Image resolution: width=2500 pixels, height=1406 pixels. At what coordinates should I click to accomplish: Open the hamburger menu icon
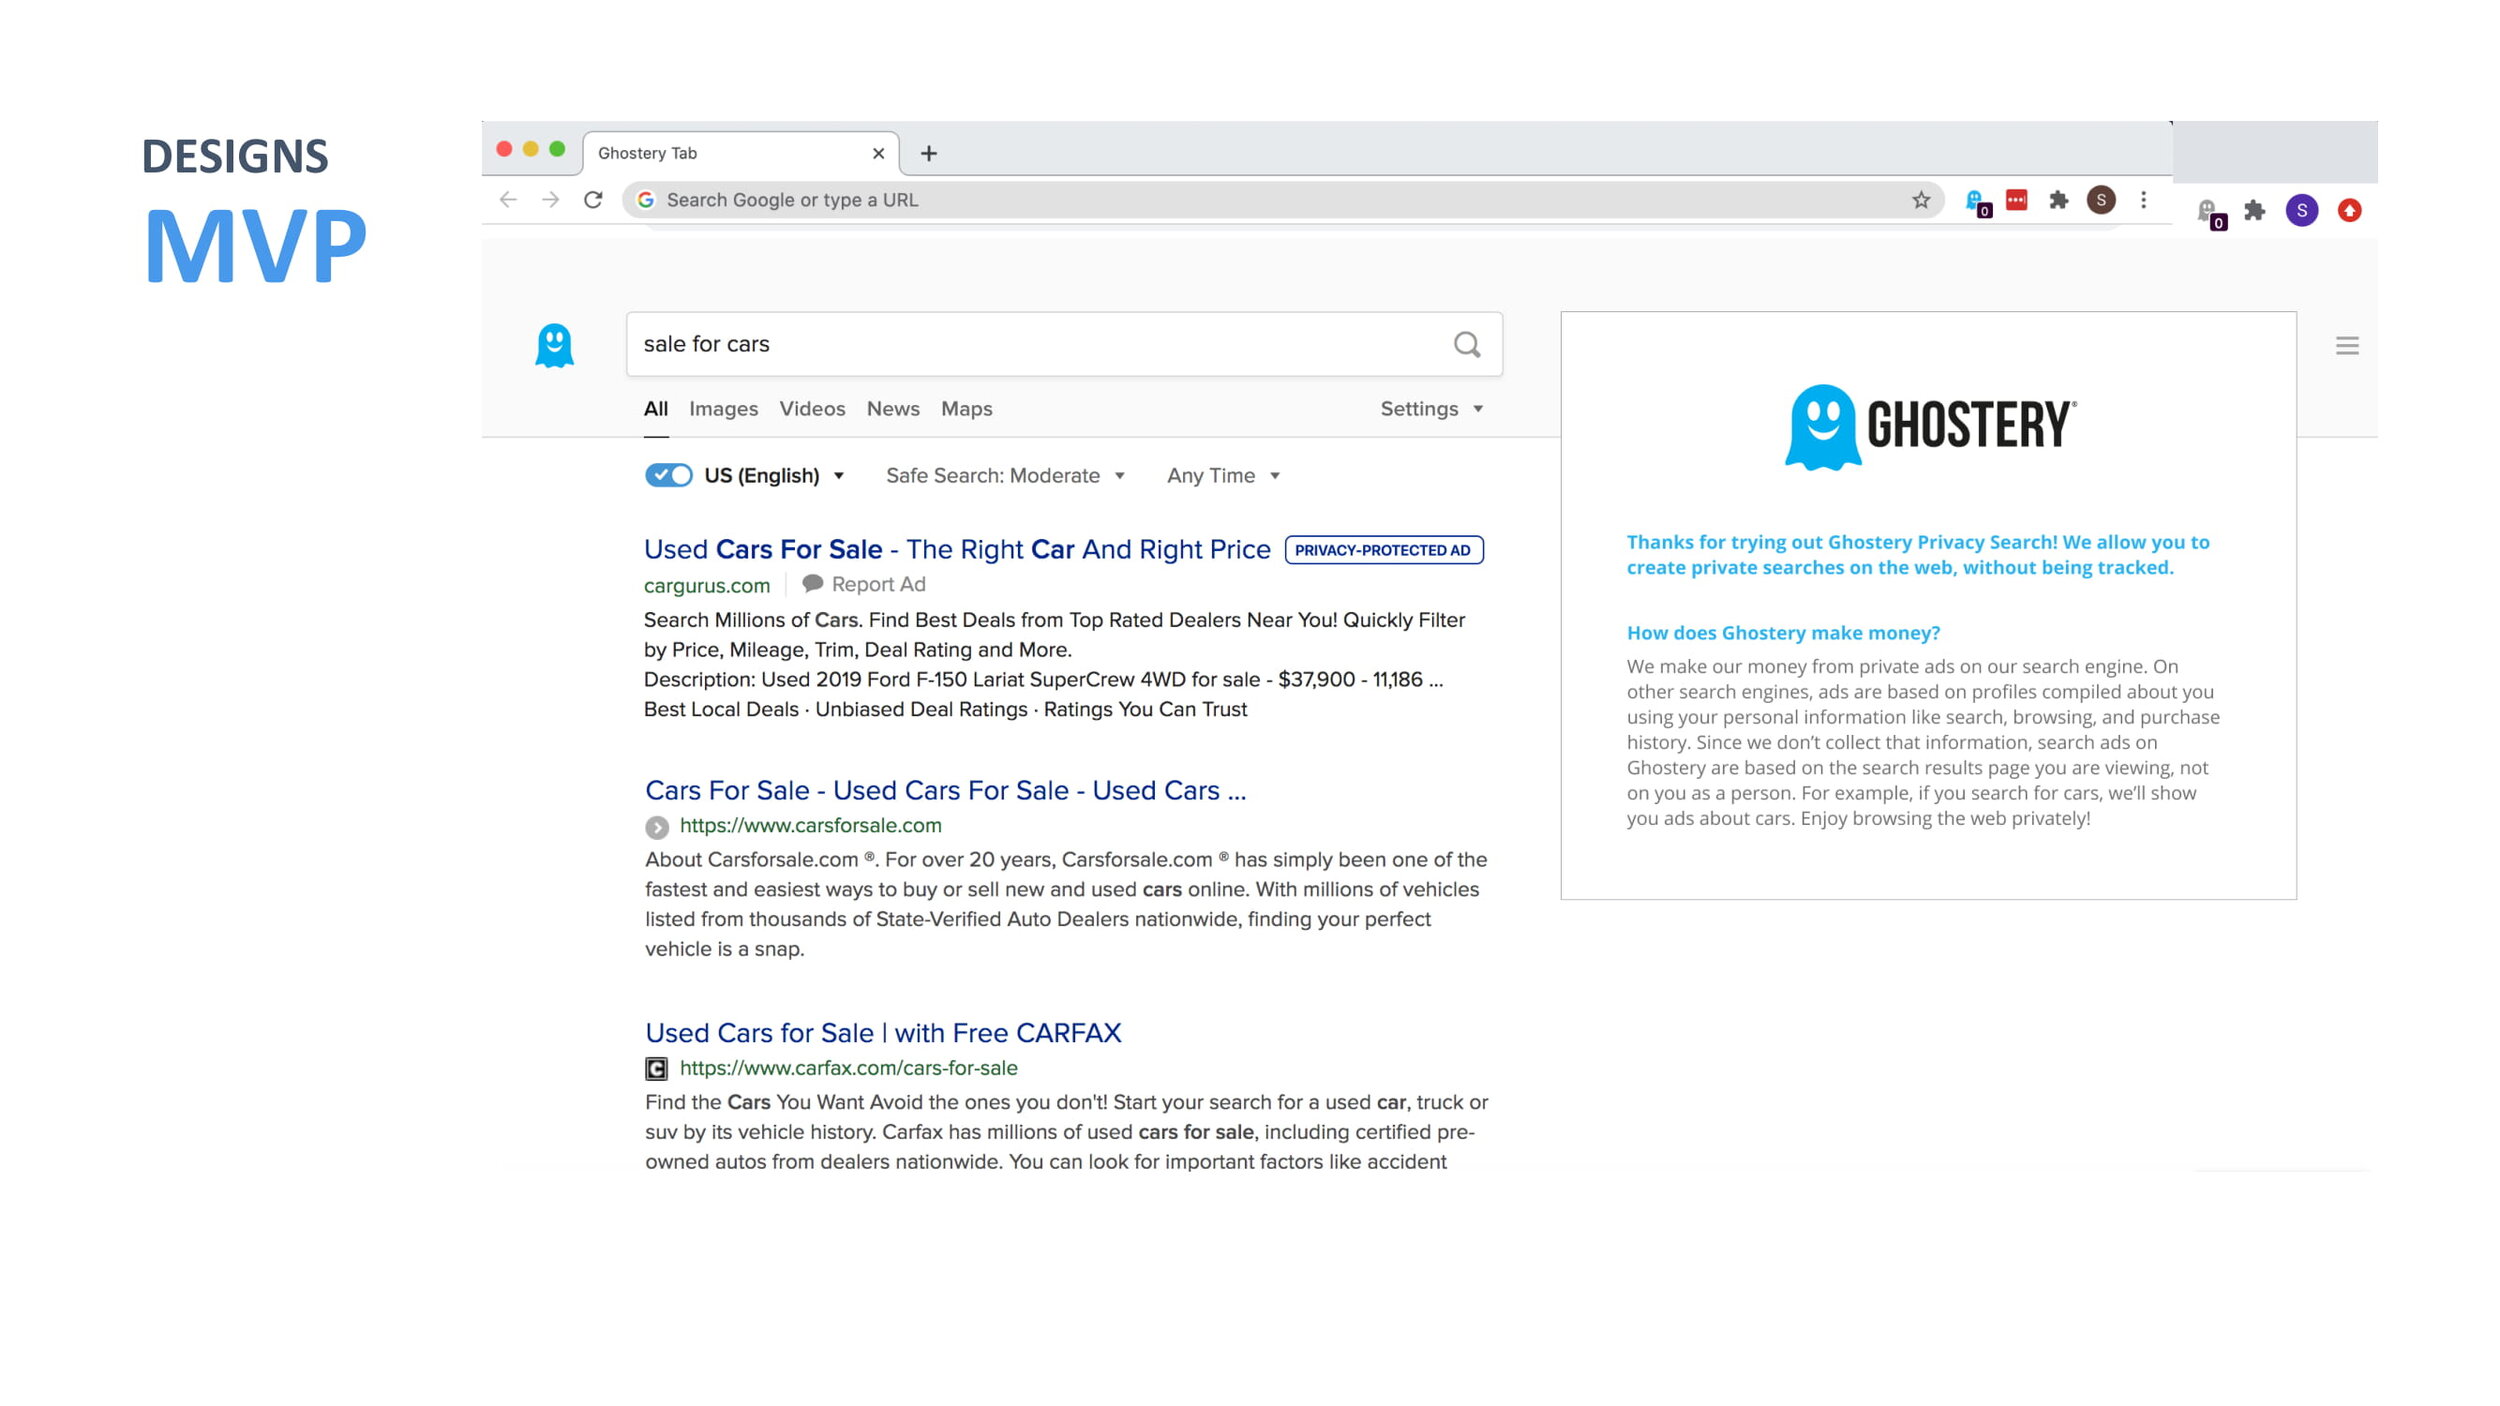[x=2347, y=346]
